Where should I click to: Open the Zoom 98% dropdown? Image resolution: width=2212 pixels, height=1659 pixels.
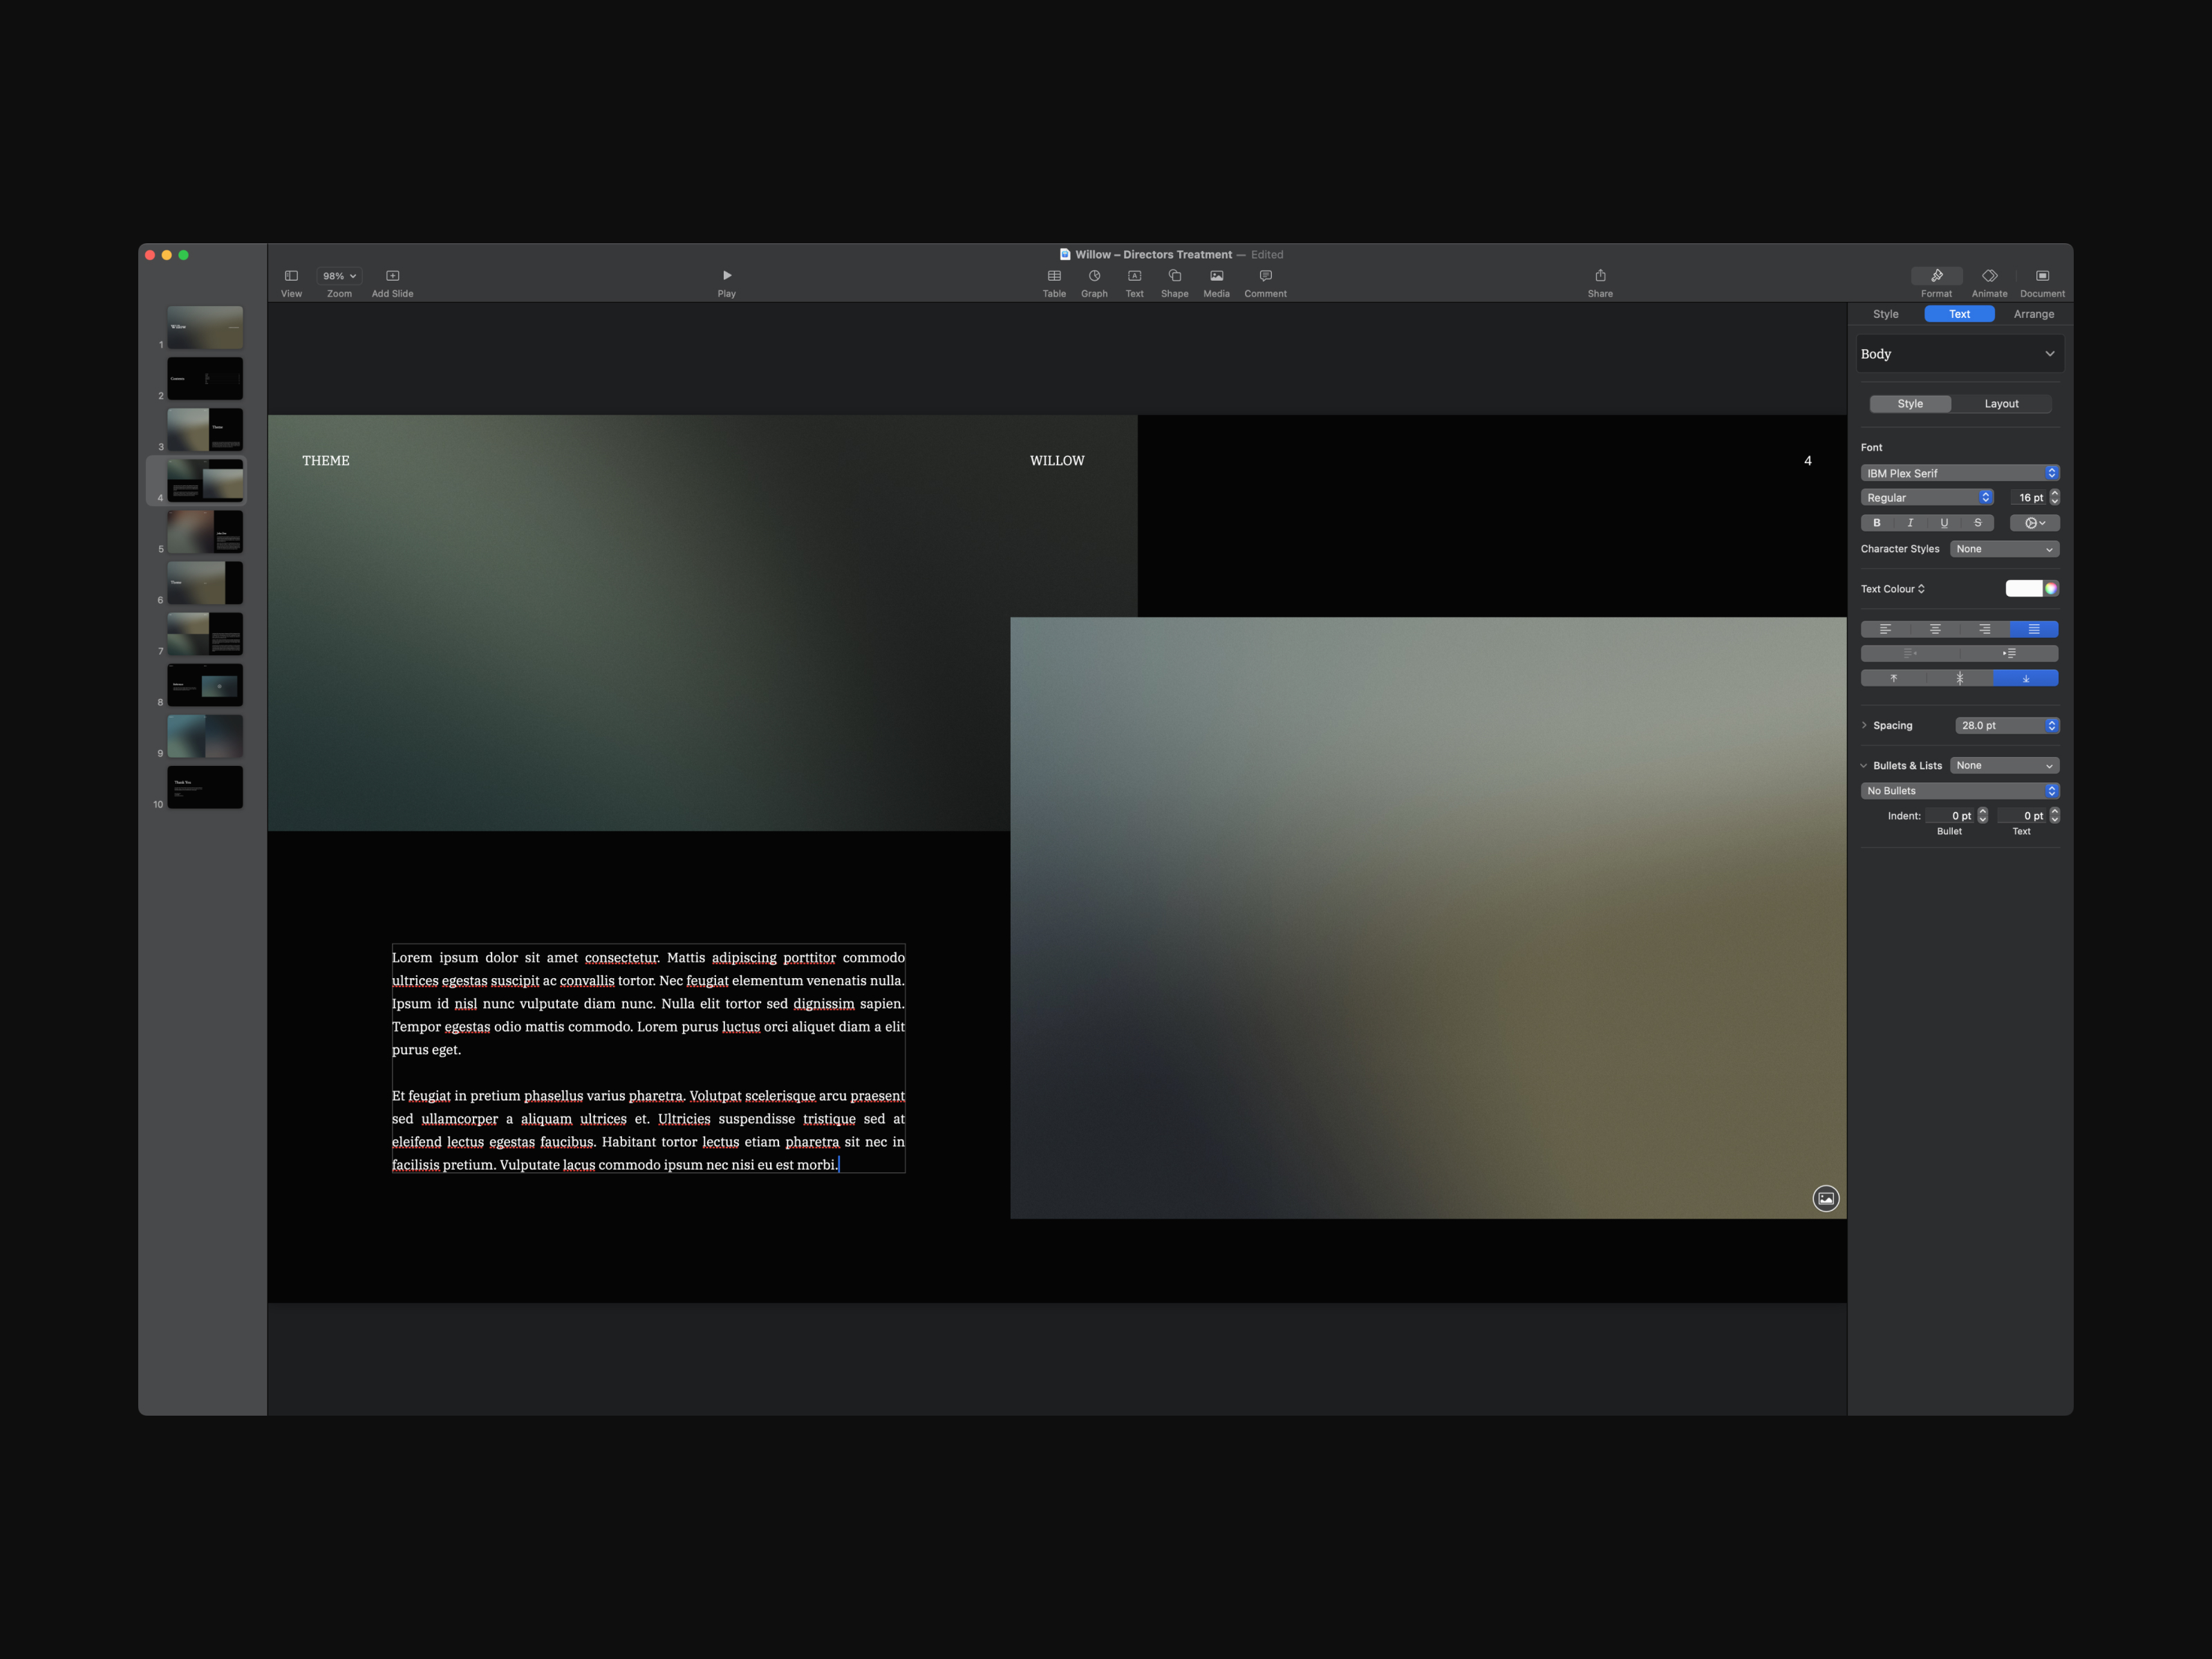(x=339, y=276)
